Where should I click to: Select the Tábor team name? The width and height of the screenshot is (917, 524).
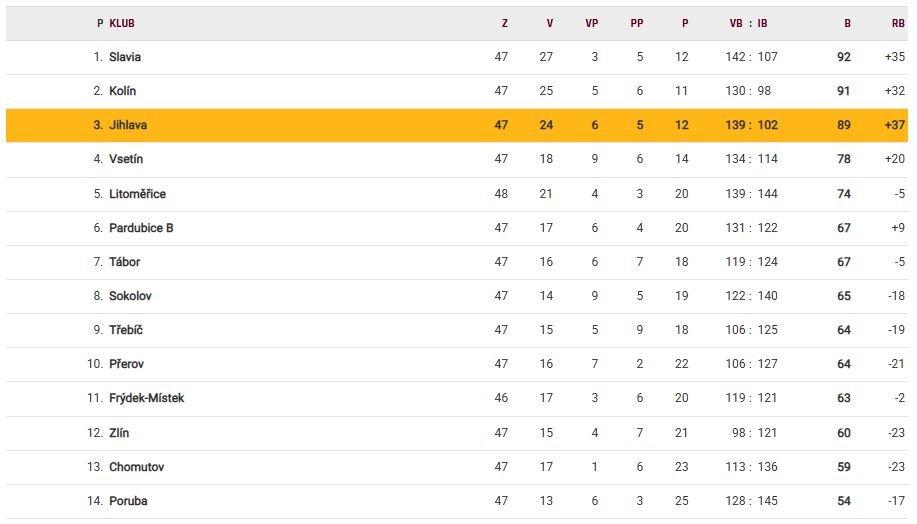[125, 262]
